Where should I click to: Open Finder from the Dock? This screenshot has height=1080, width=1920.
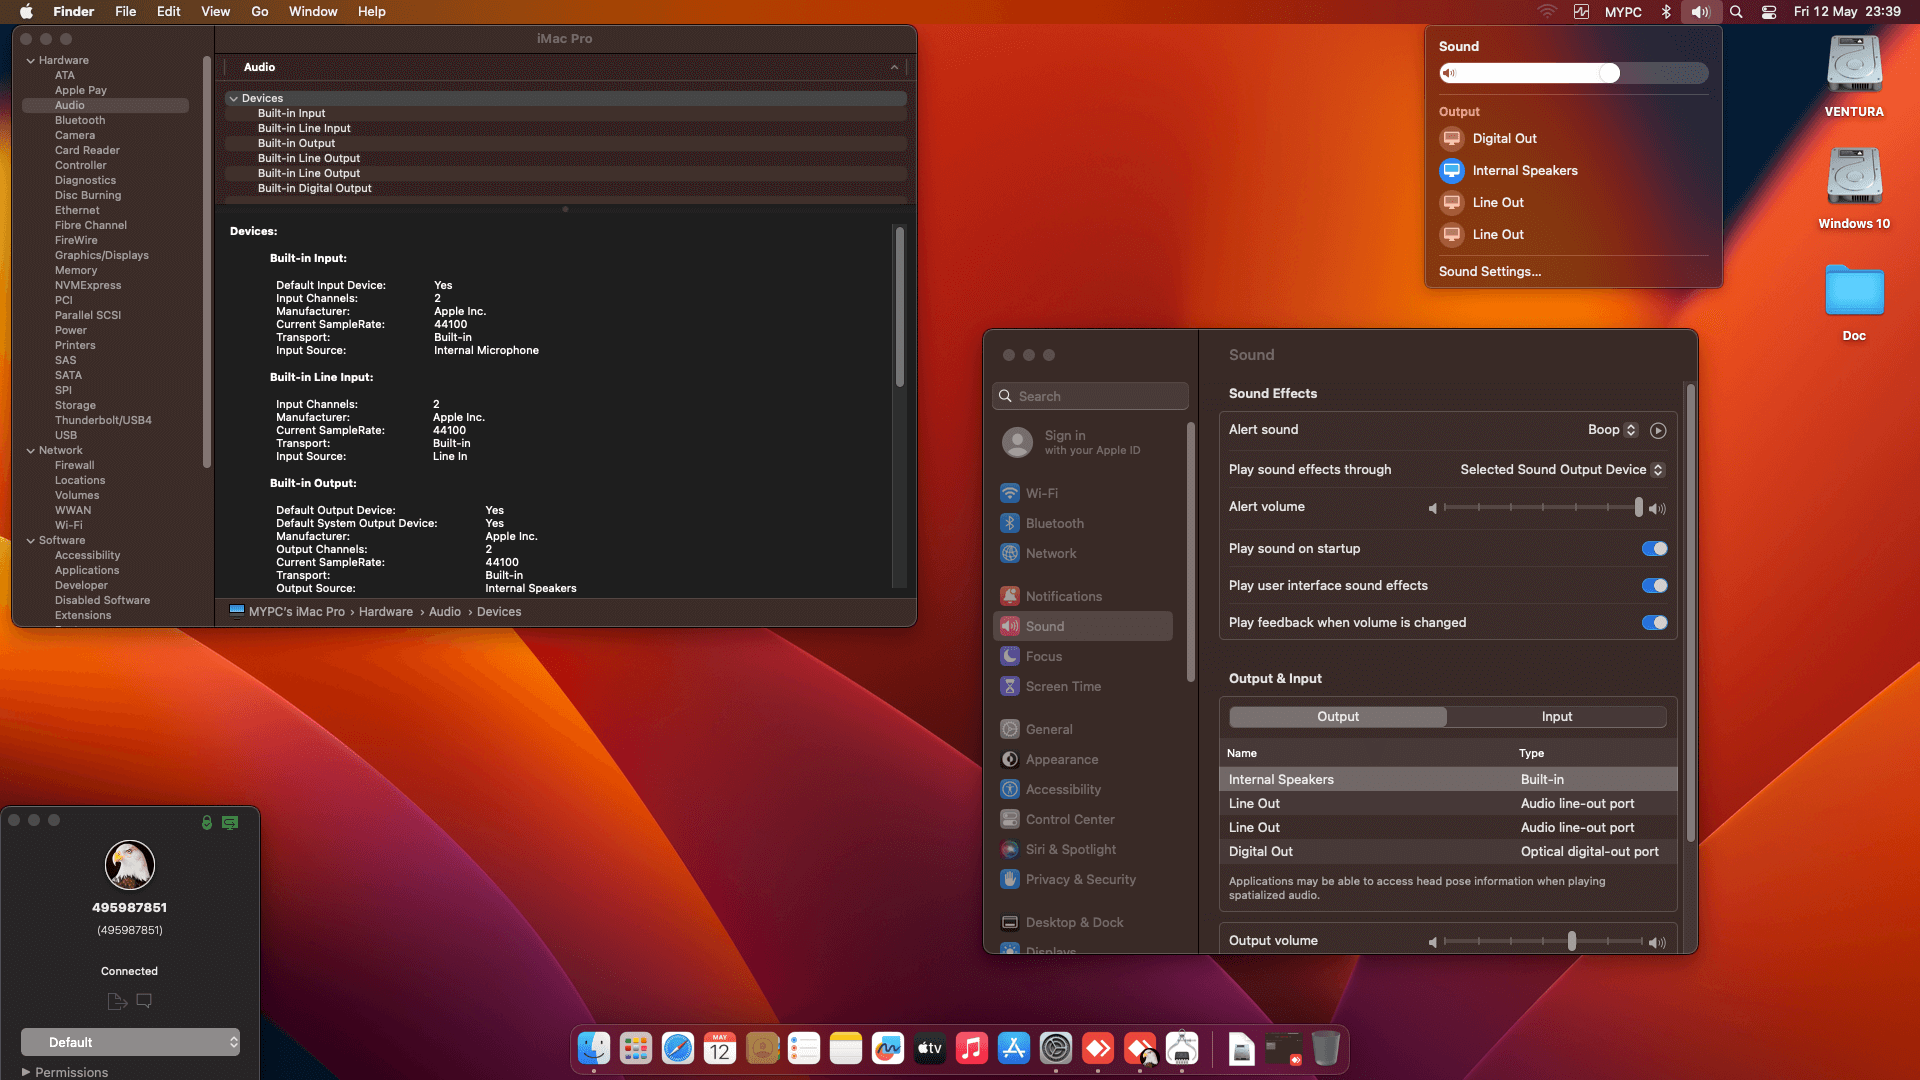[x=594, y=1048]
